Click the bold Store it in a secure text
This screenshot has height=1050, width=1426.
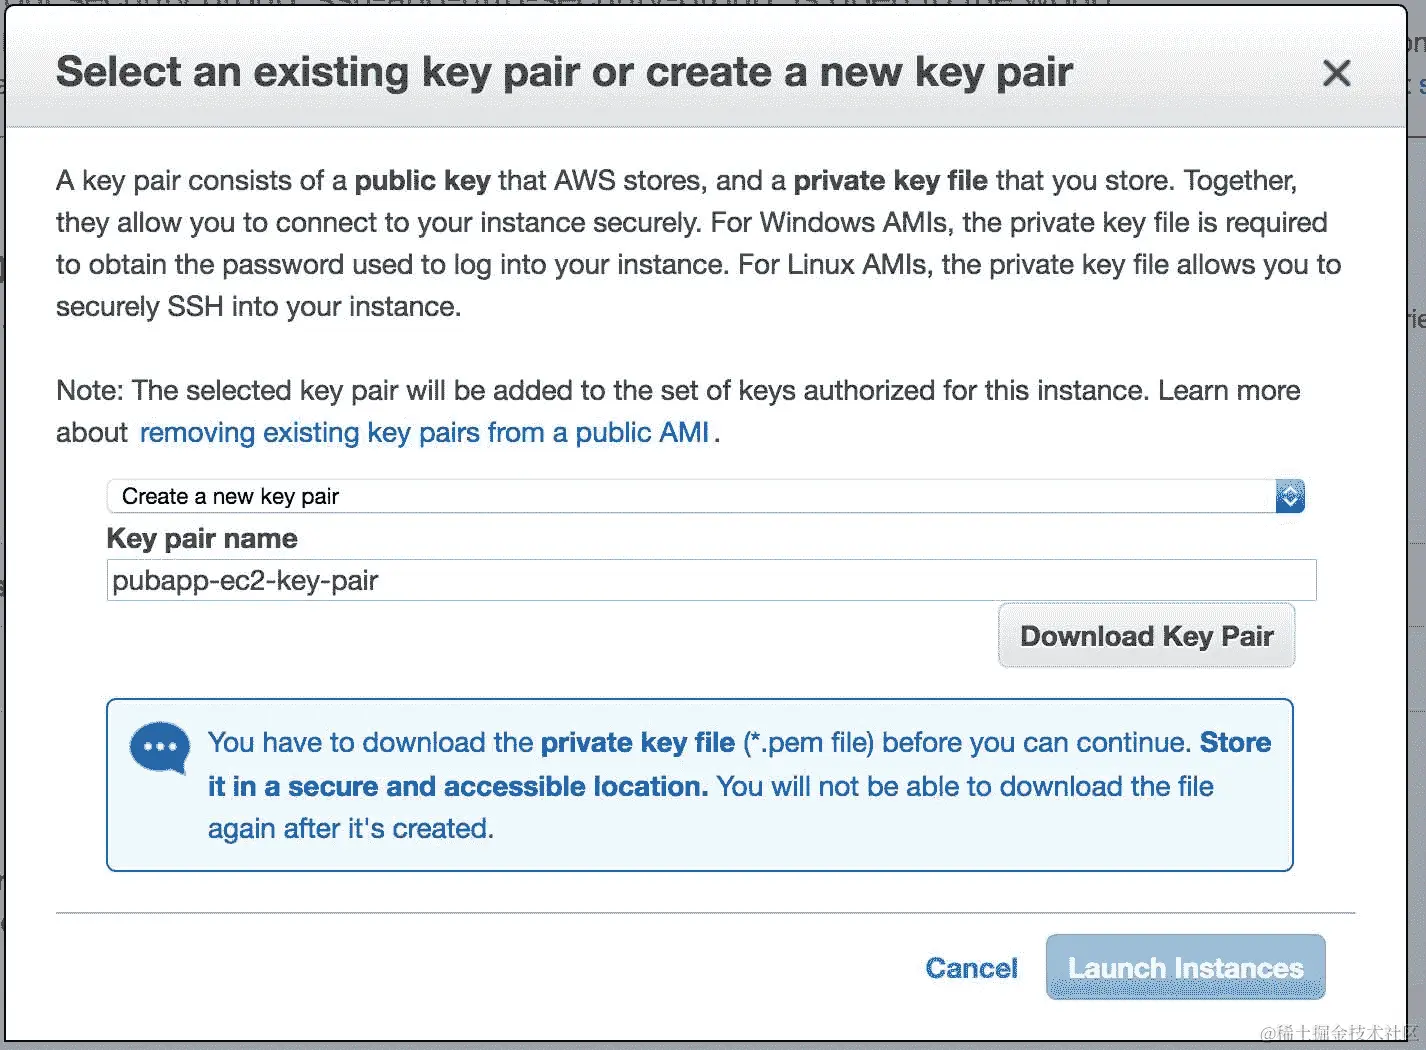[x=740, y=764]
